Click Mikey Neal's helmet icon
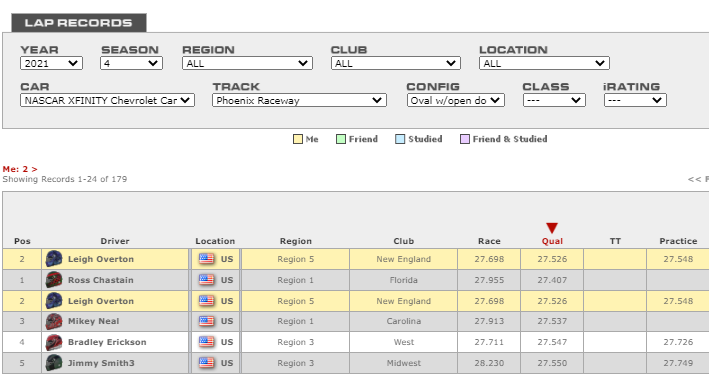 (x=54, y=322)
